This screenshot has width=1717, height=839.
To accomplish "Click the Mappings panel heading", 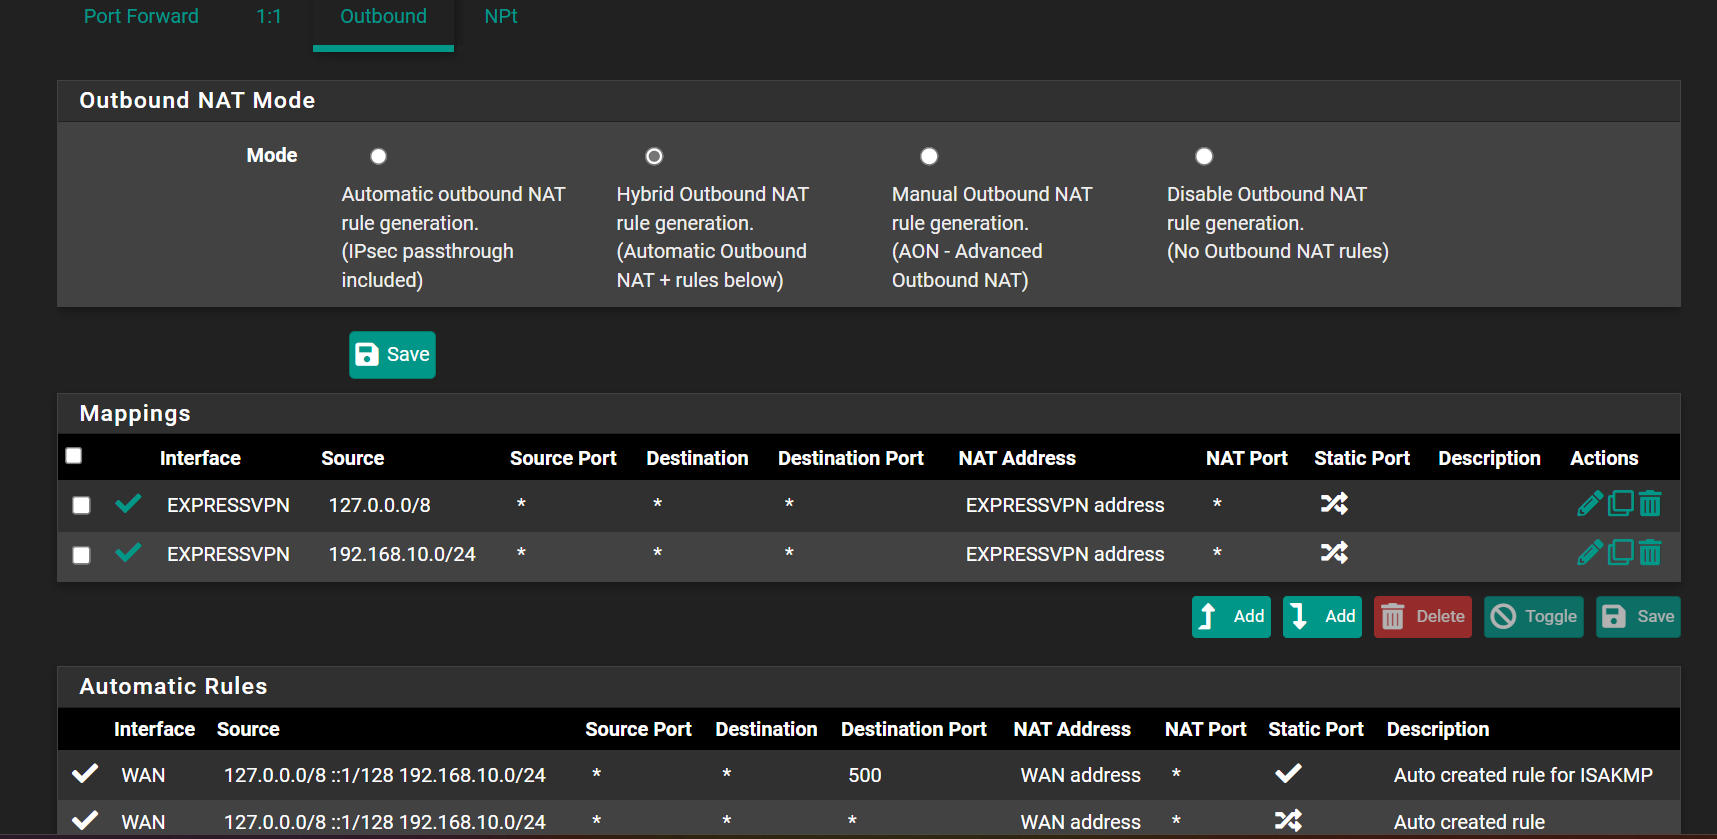I will coord(135,413).
